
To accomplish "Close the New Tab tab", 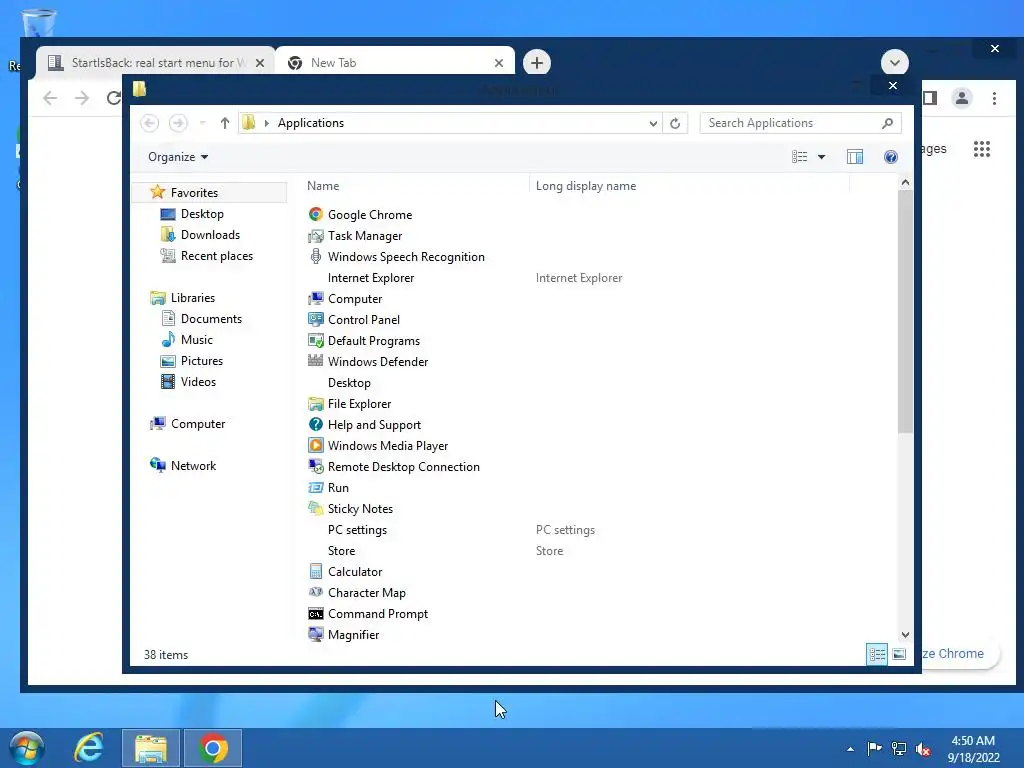I will 498,63.
